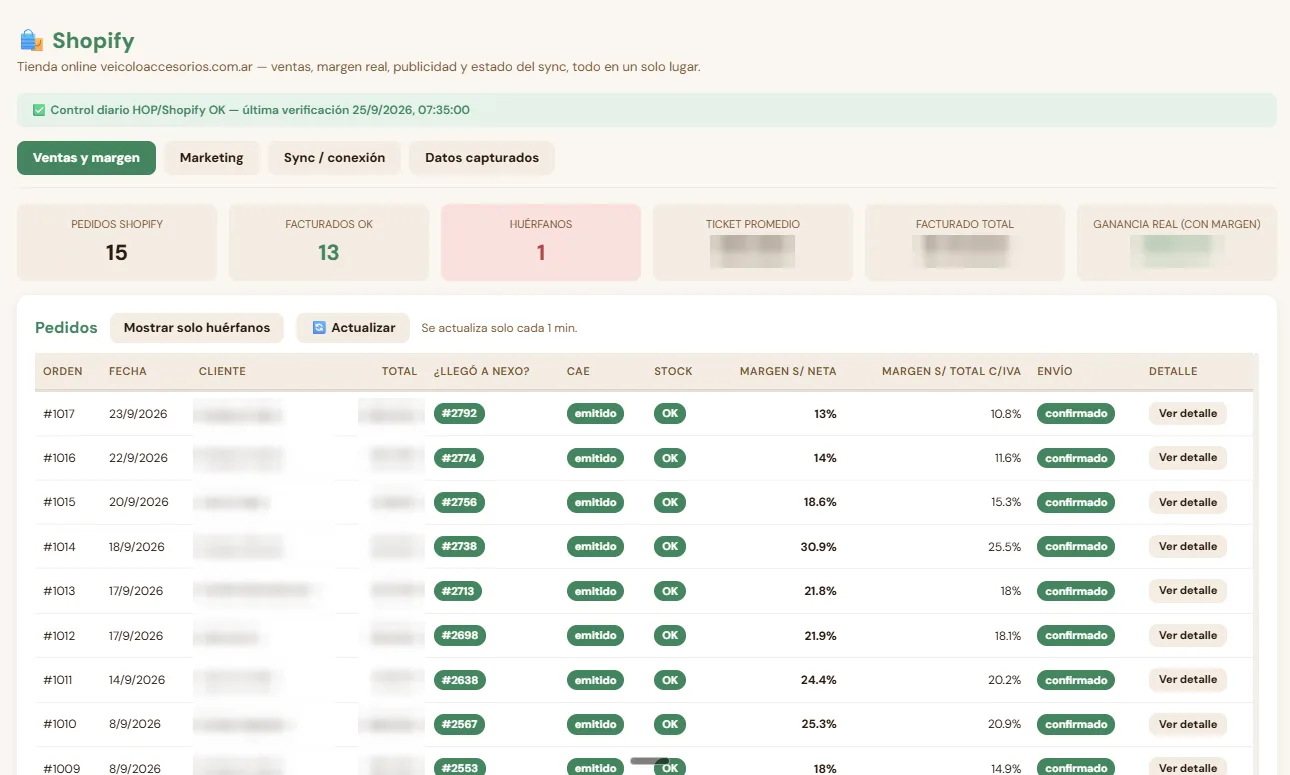Click the Nexo badge #2774
Screen dimensions: 1290x775
[x=459, y=458]
